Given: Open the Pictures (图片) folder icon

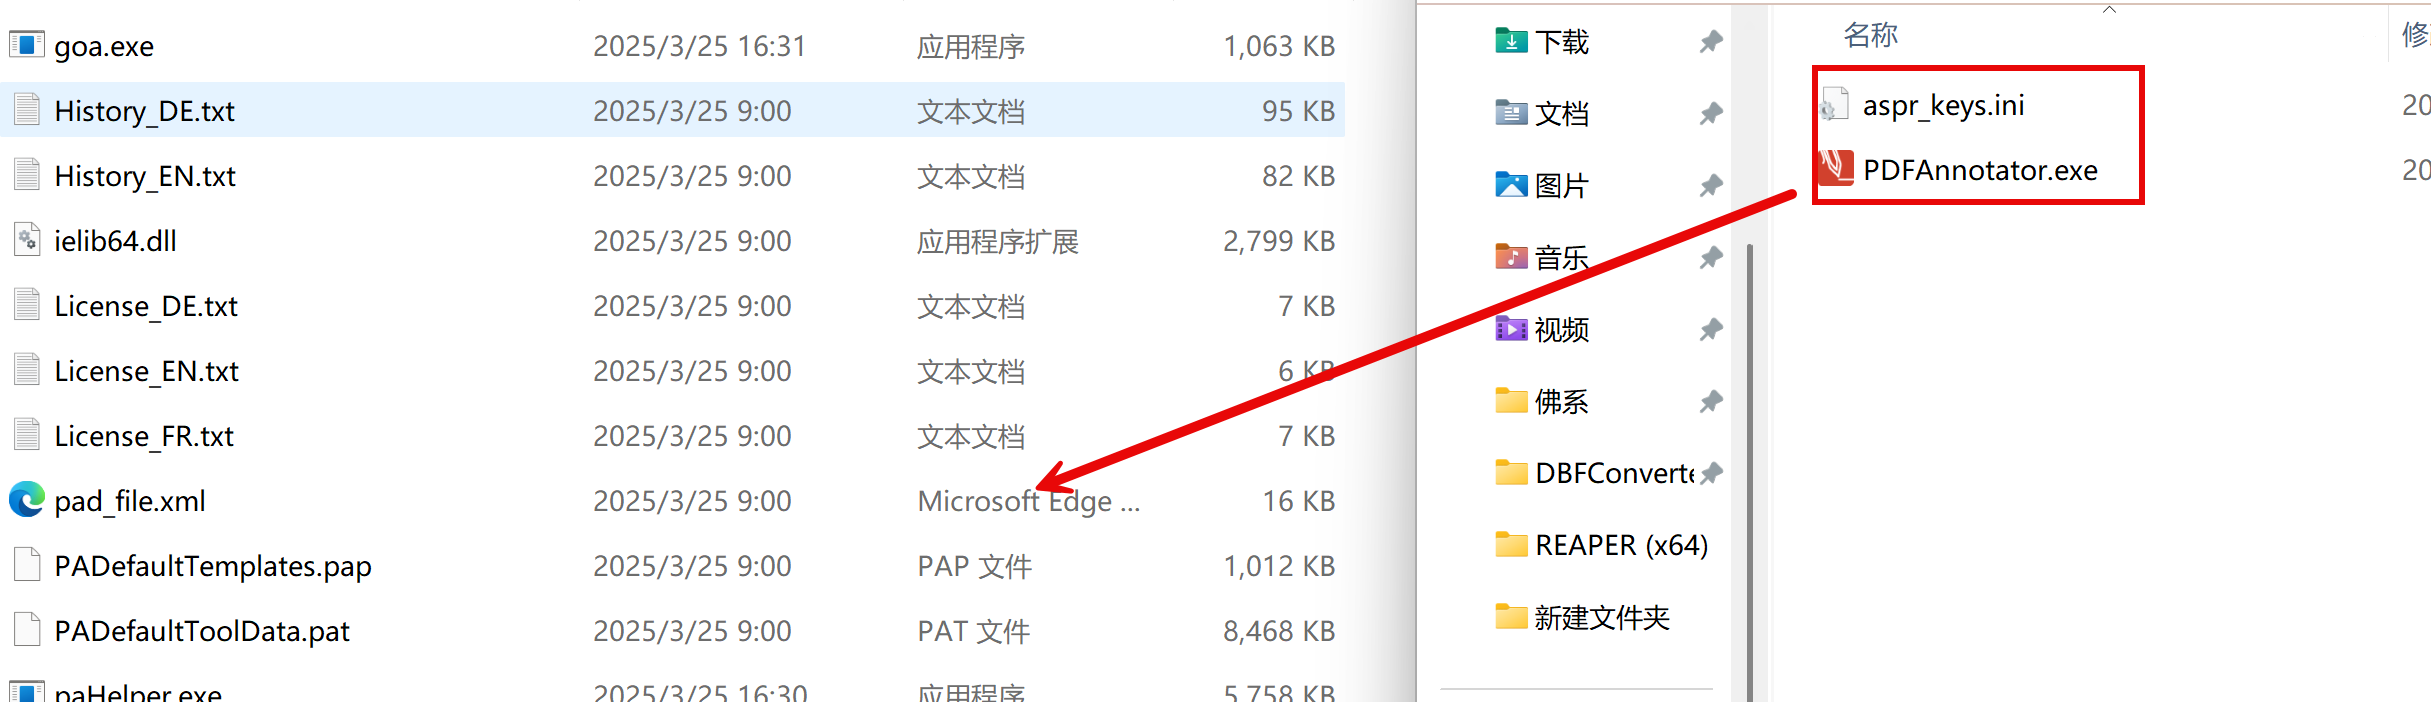Looking at the screenshot, I should tap(1510, 185).
